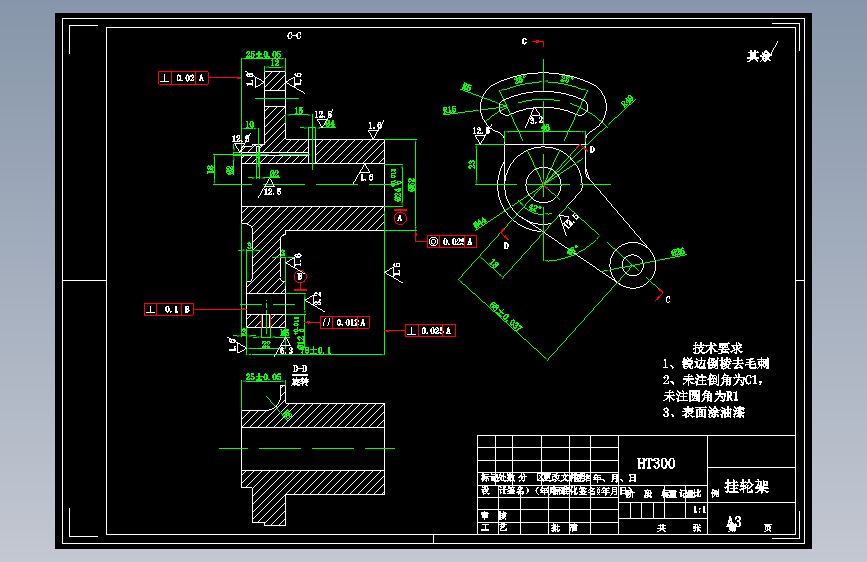Select the note 2、未注倒角为C1

tap(713, 380)
